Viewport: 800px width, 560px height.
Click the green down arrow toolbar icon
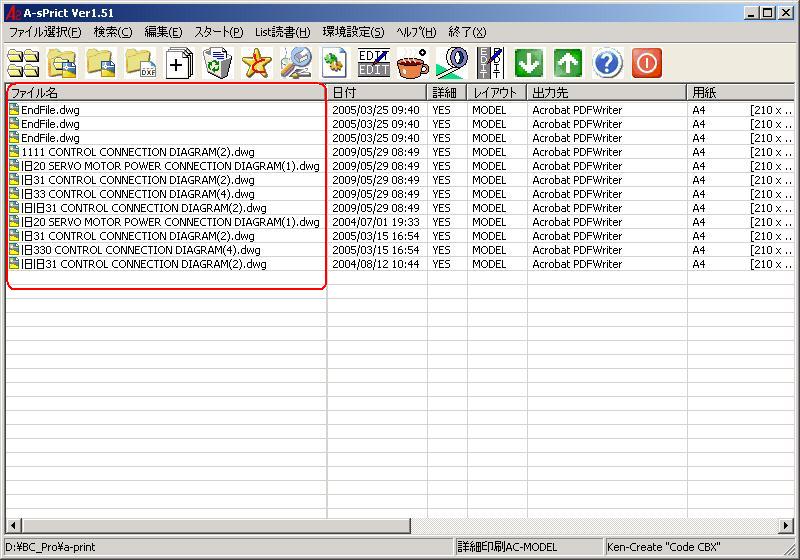pyautogui.click(x=529, y=63)
